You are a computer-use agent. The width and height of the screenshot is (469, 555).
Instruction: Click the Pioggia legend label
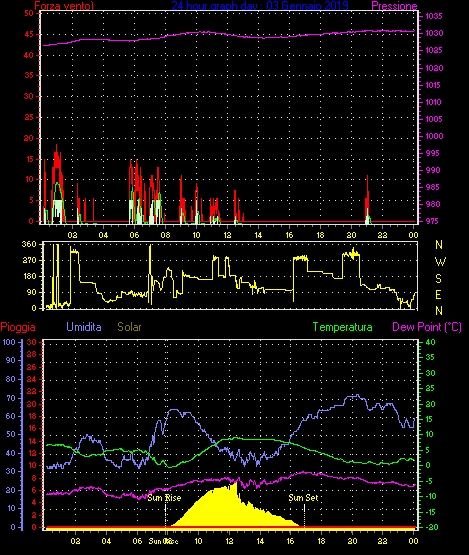(x=18, y=327)
